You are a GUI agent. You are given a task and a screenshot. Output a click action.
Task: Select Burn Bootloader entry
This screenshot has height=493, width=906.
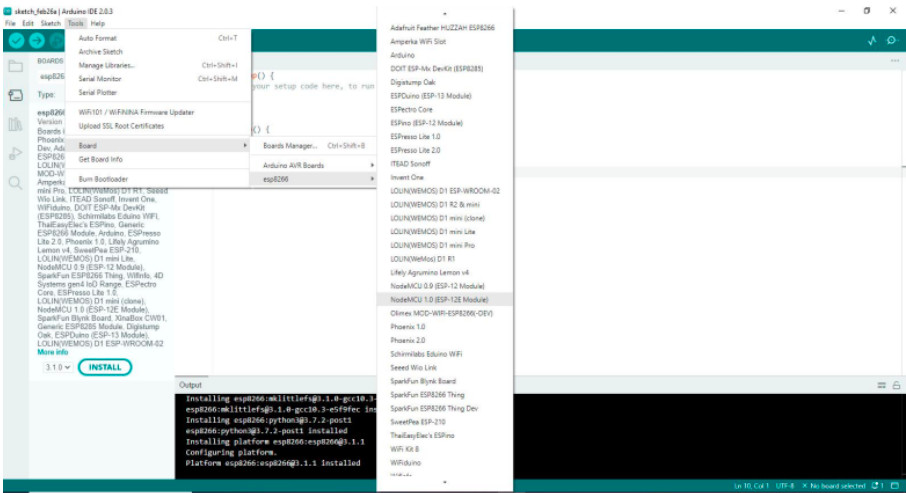point(158,179)
